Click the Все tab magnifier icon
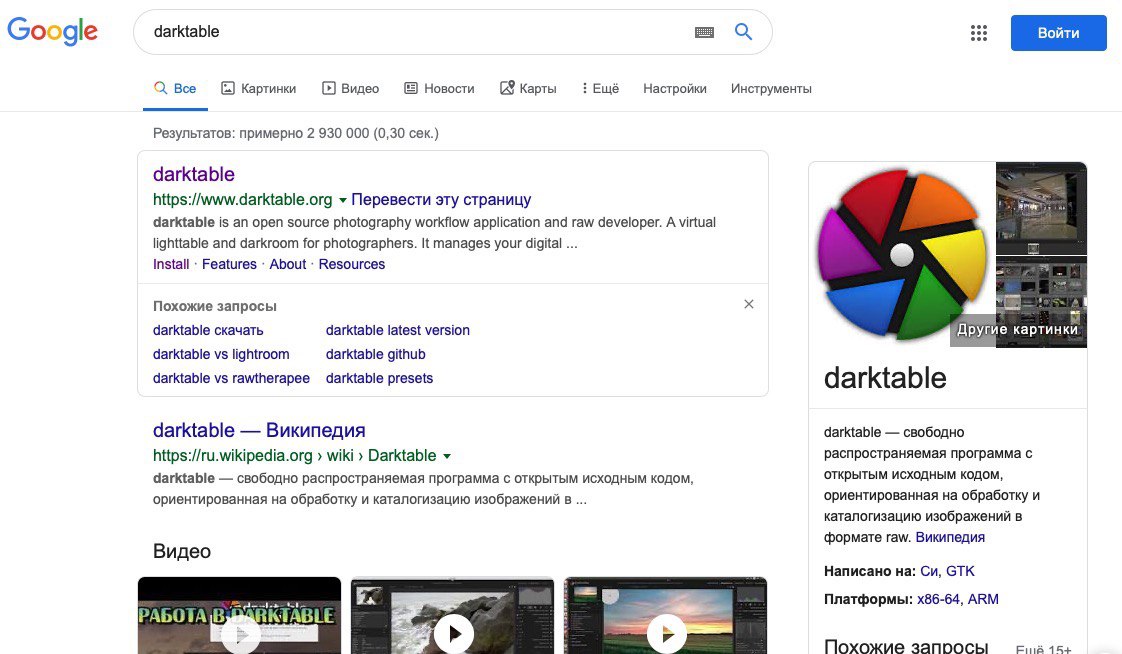This screenshot has width=1122, height=654. click(x=160, y=87)
